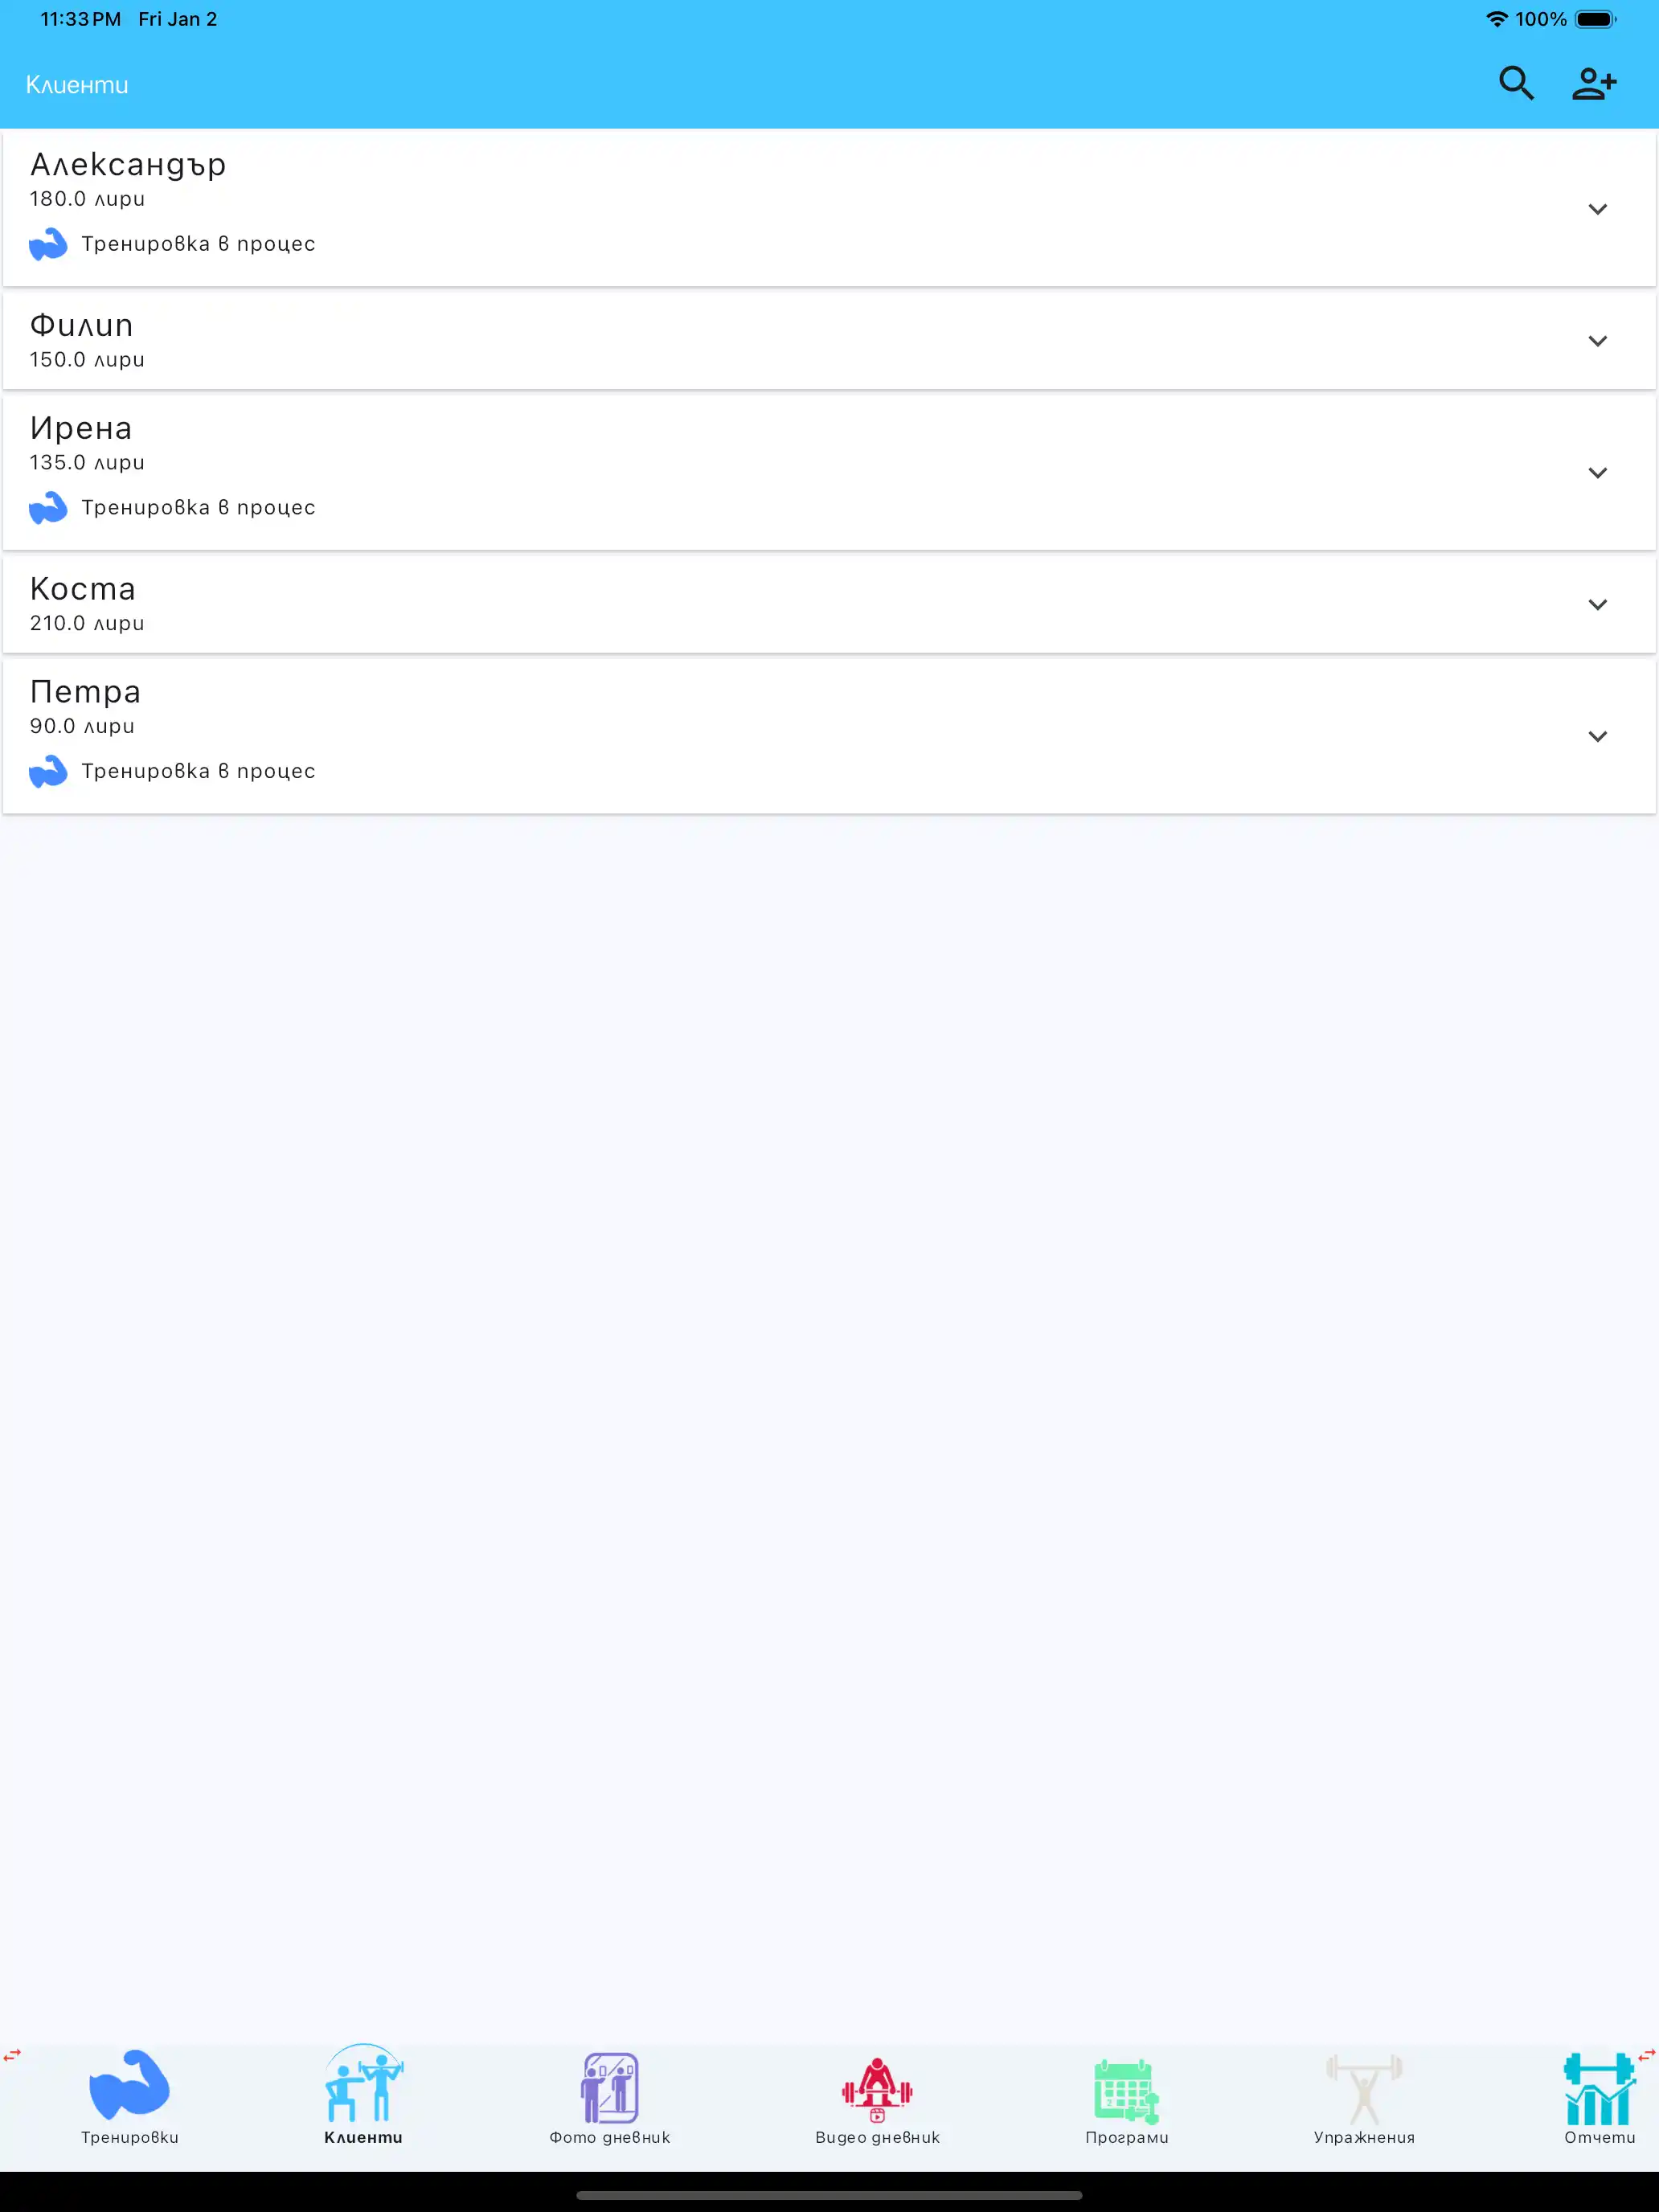1659x2212 pixels.
Task: Tap the add new client icon
Action: coord(1595,84)
